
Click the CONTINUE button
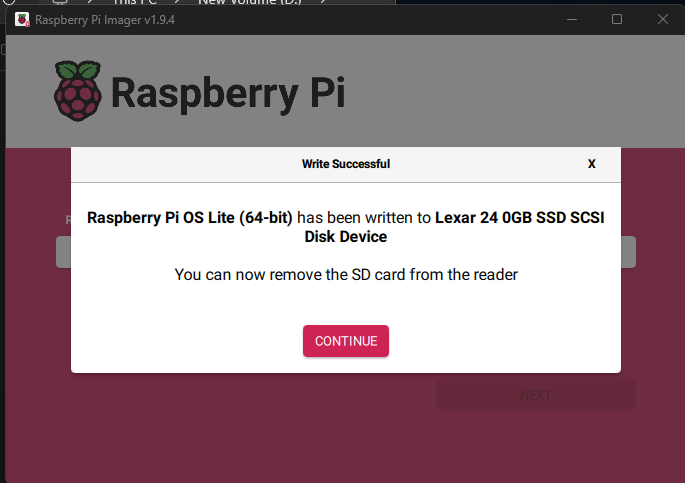pyautogui.click(x=346, y=341)
